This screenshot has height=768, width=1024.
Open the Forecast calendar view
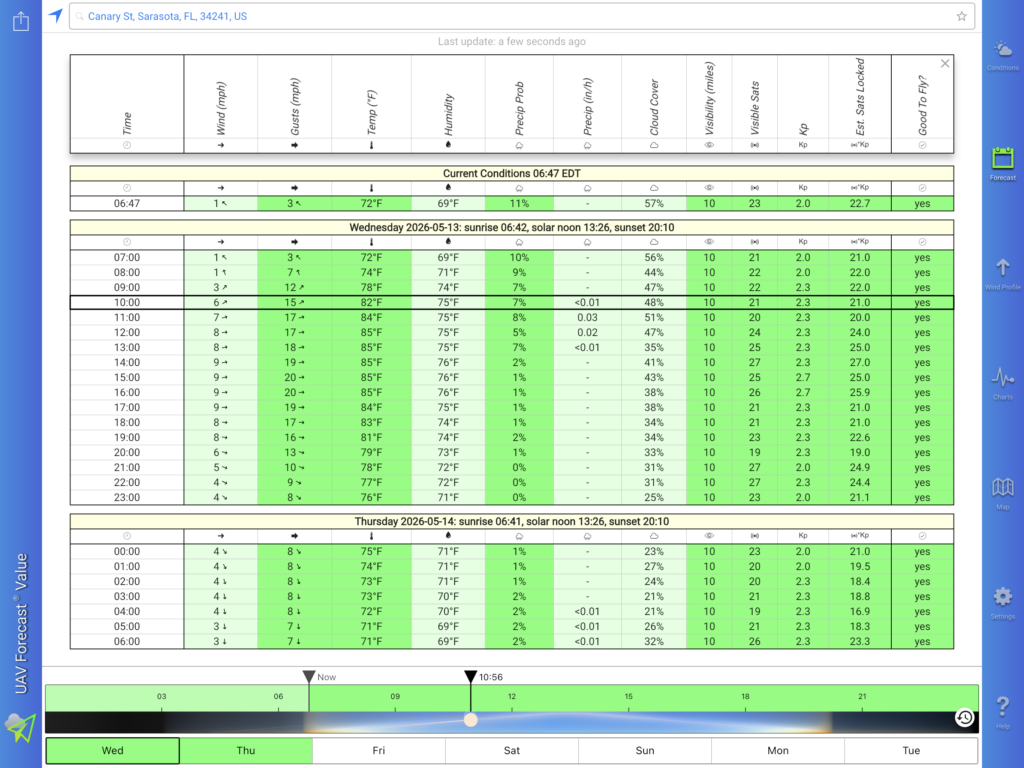1002,164
